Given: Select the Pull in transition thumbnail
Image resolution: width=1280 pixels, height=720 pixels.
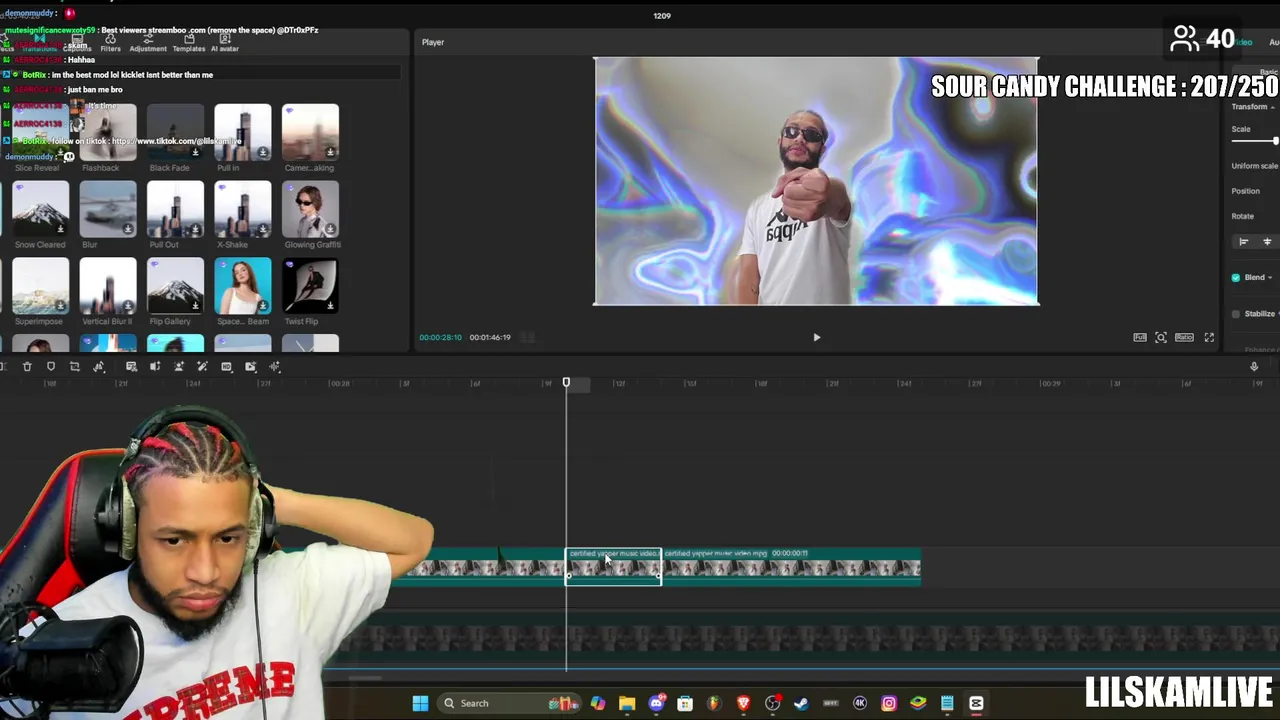Looking at the screenshot, I should click(242, 132).
